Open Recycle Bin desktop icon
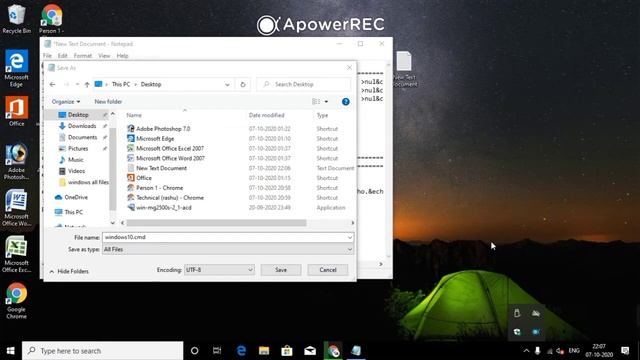This screenshot has height=360, width=640. (16, 18)
